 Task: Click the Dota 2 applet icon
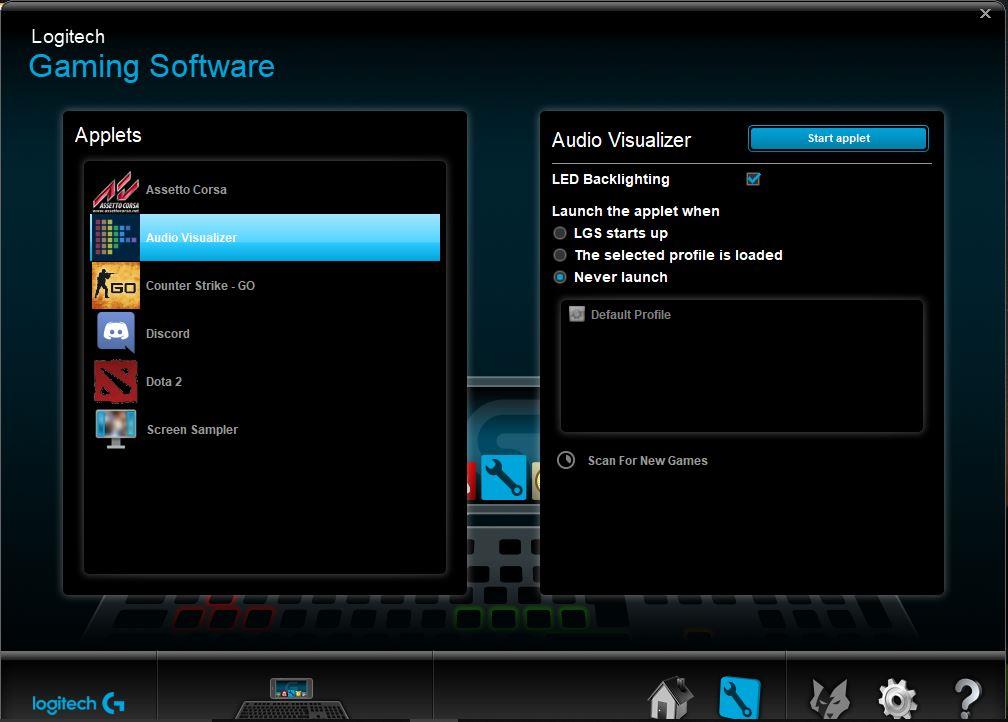point(116,381)
